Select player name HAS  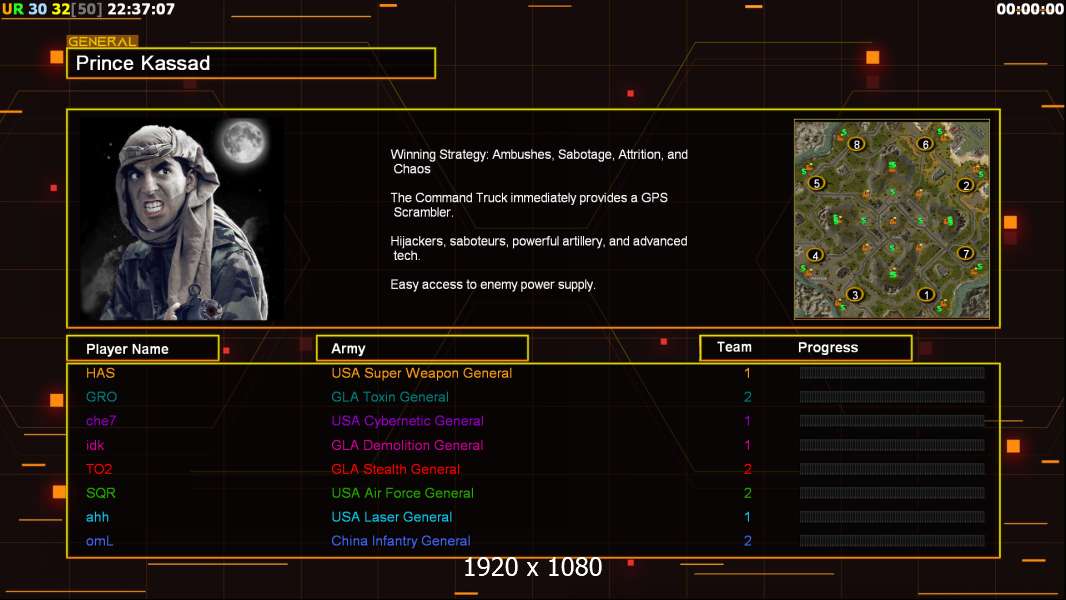[x=101, y=373]
